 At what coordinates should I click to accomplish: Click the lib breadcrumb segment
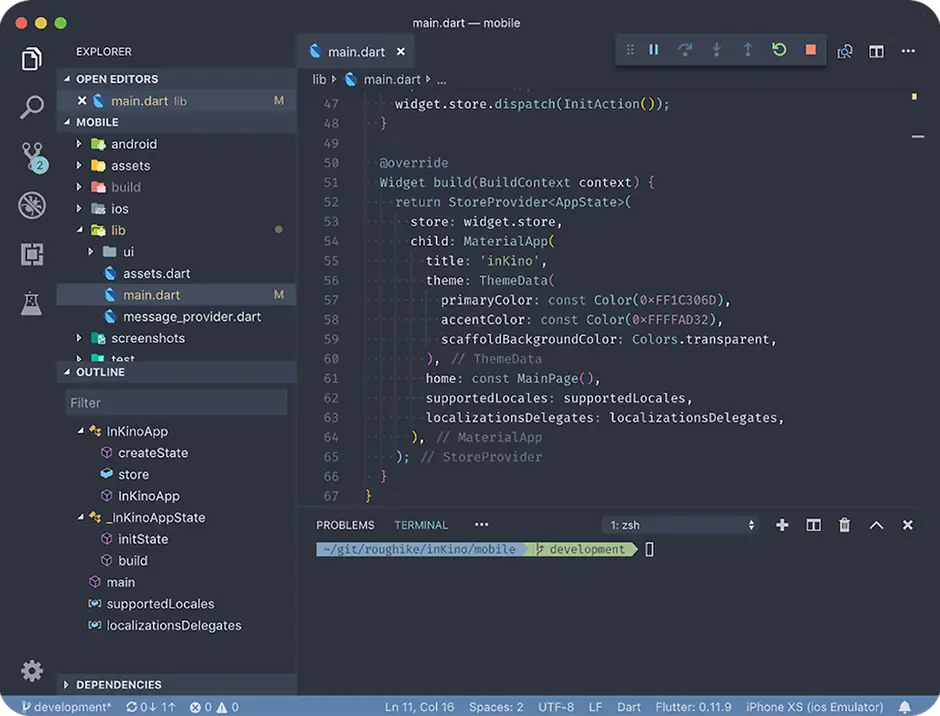(x=319, y=79)
